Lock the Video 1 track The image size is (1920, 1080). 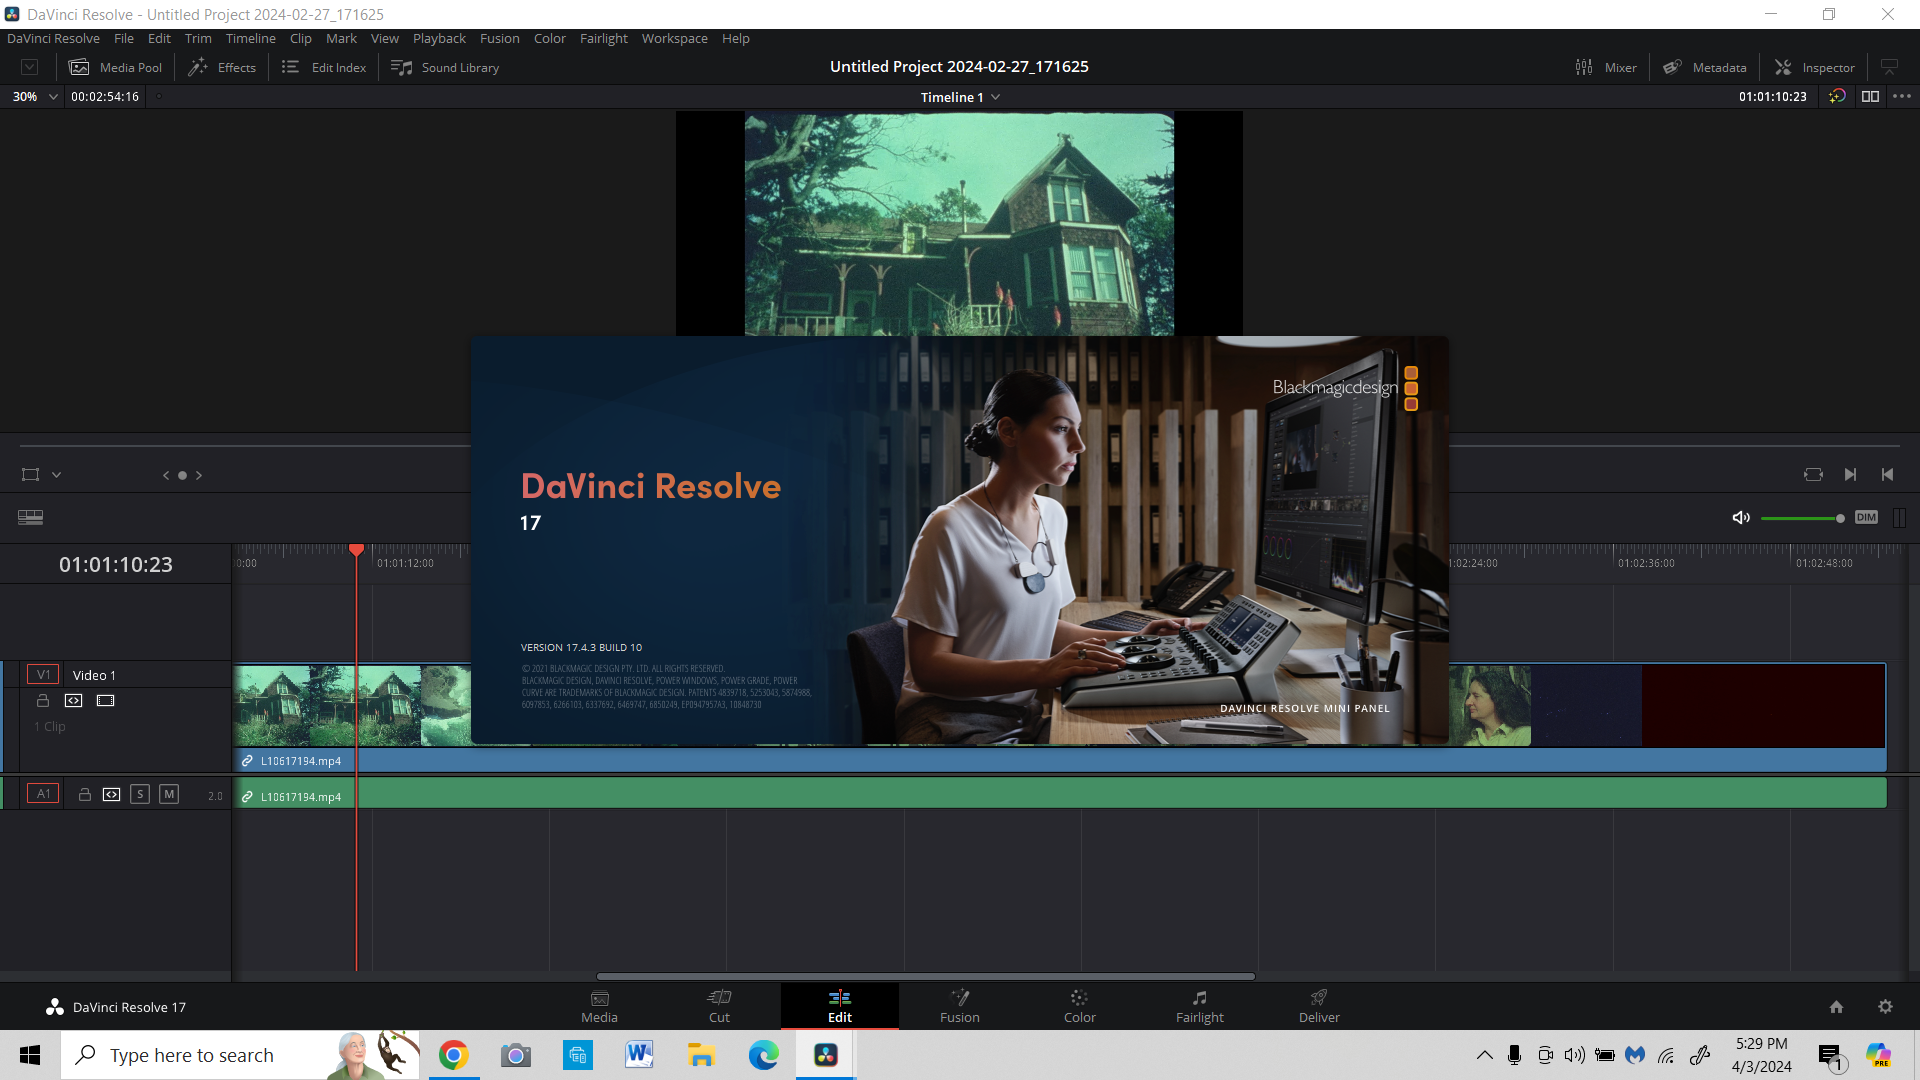43,701
